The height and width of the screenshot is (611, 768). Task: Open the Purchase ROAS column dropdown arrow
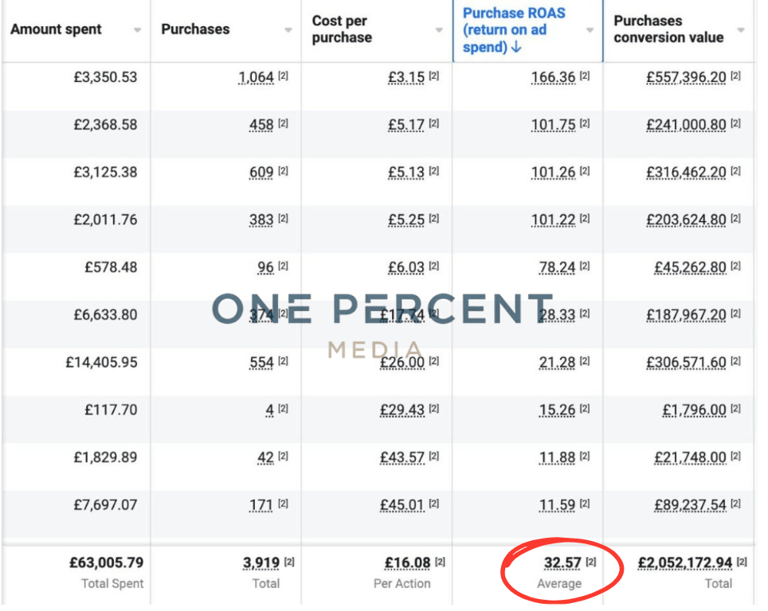point(590,30)
